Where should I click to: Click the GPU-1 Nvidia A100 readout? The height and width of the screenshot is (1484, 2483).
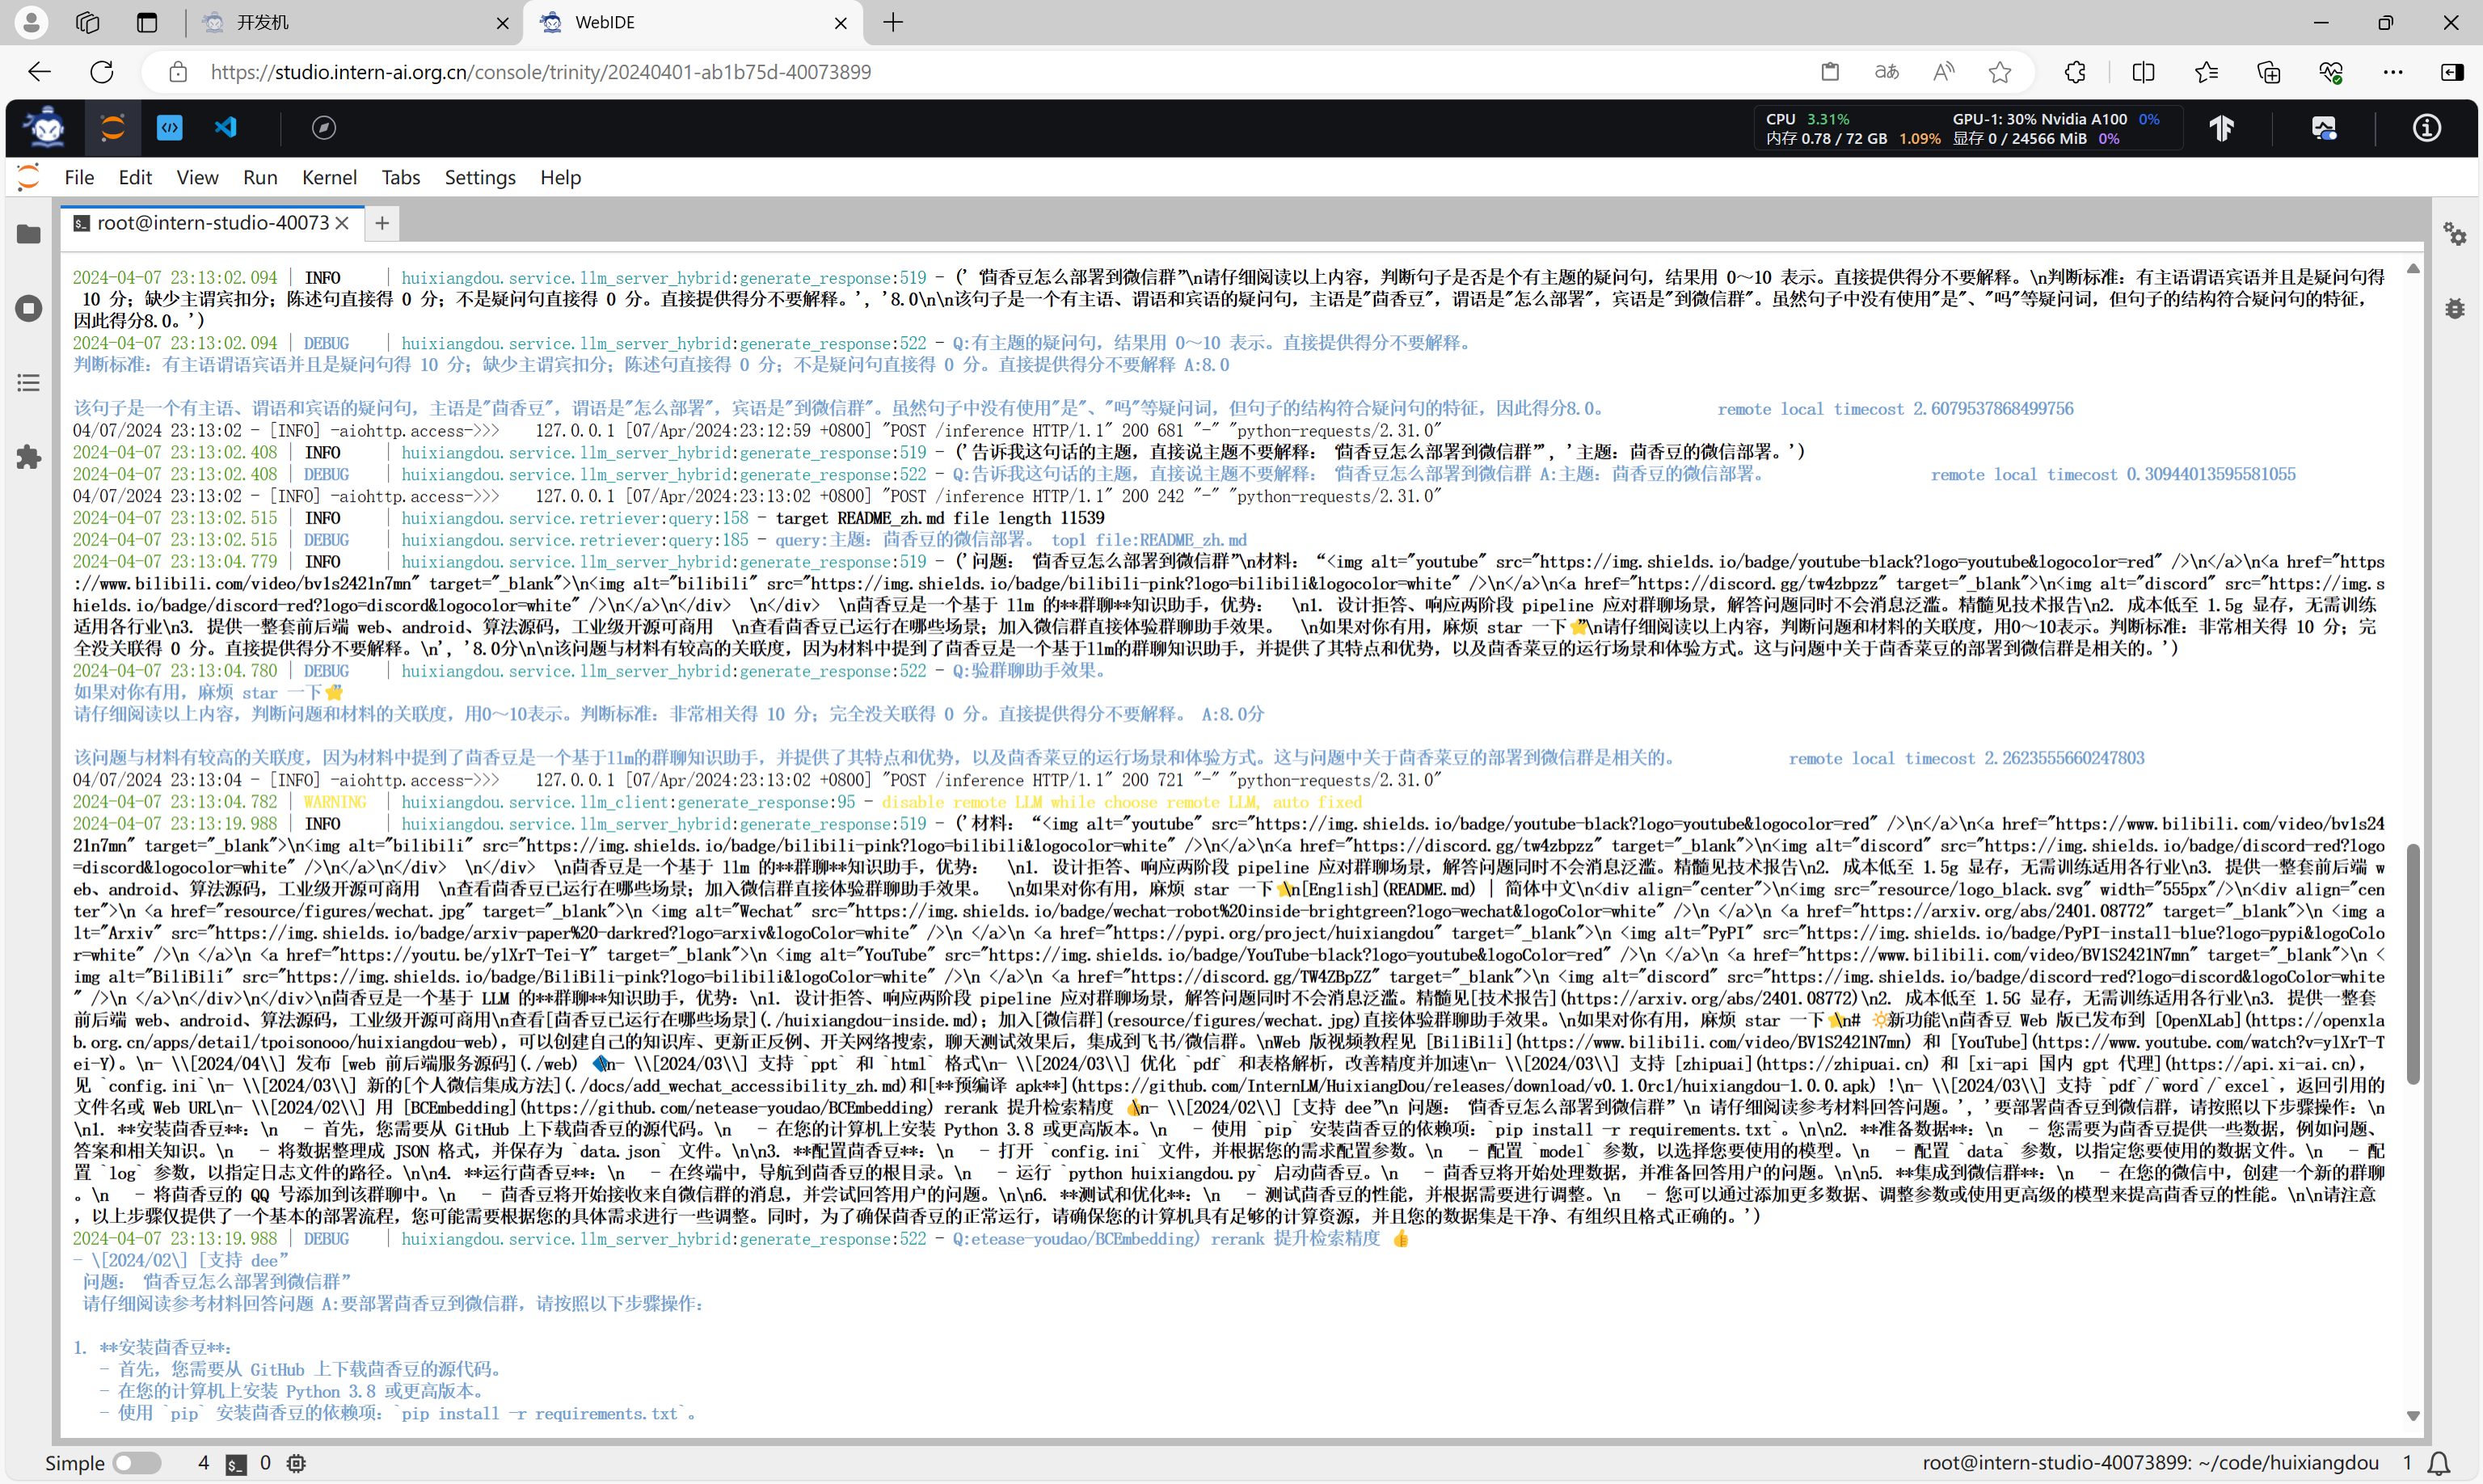(x=2055, y=119)
